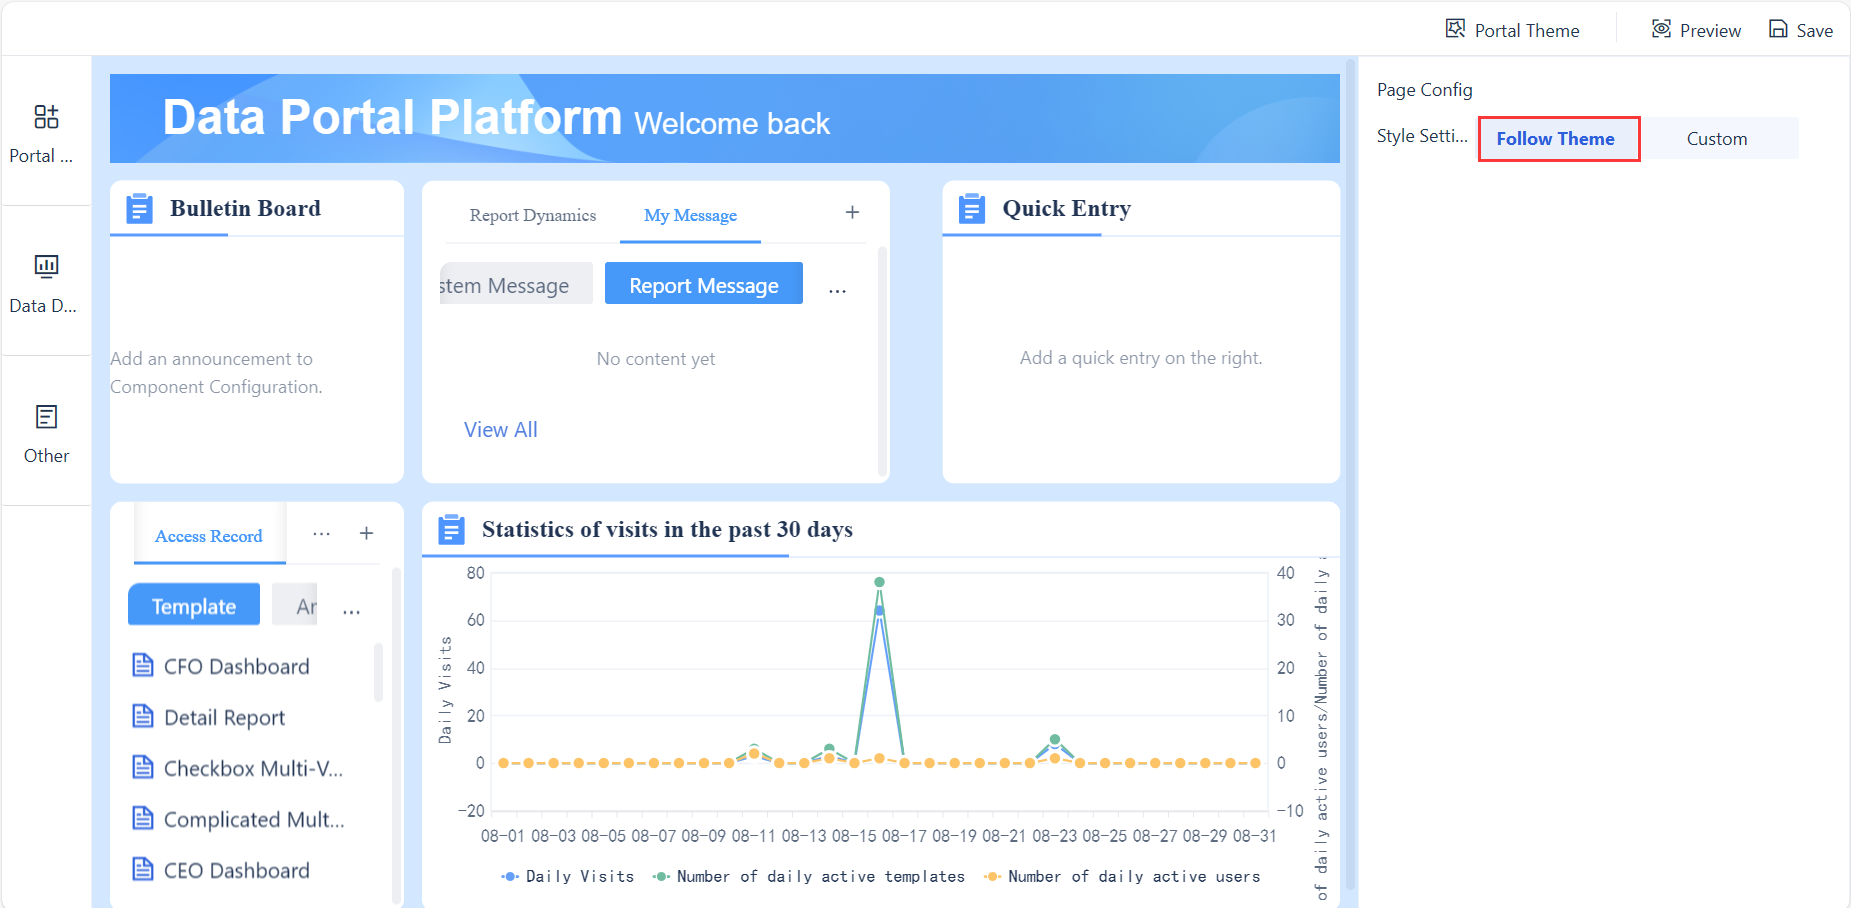Viewport: 1851px width, 908px height.
Task: Click the Preview icon
Action: [1661, 29]
